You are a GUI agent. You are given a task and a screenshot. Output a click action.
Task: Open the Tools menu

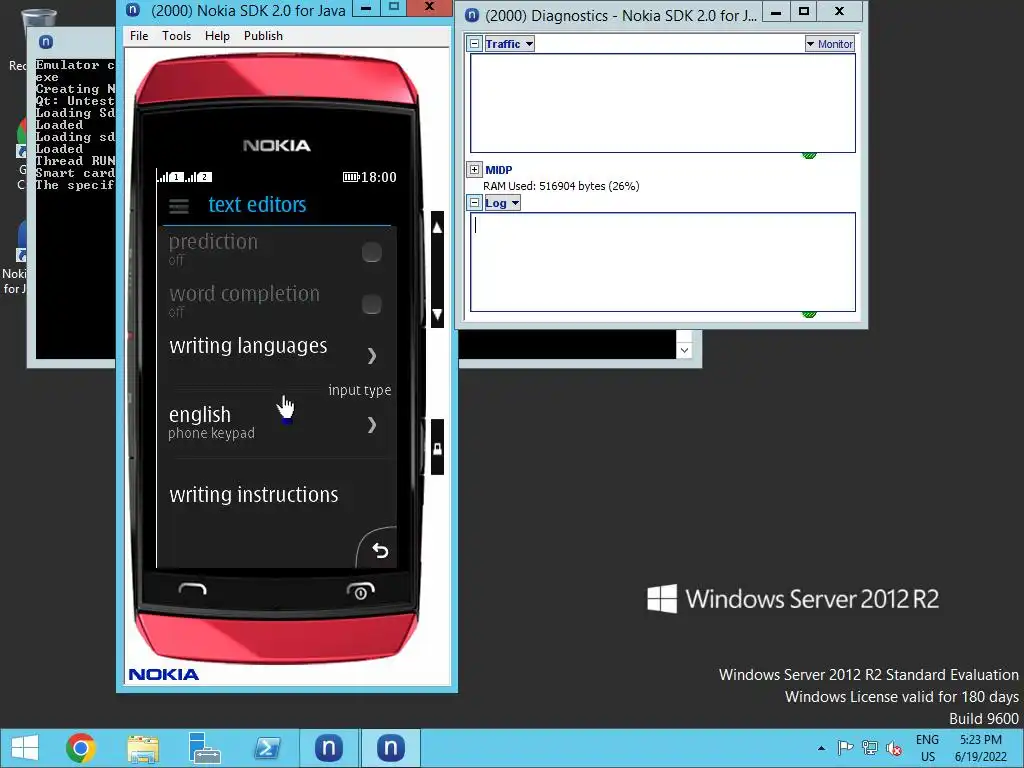(176, 36)
